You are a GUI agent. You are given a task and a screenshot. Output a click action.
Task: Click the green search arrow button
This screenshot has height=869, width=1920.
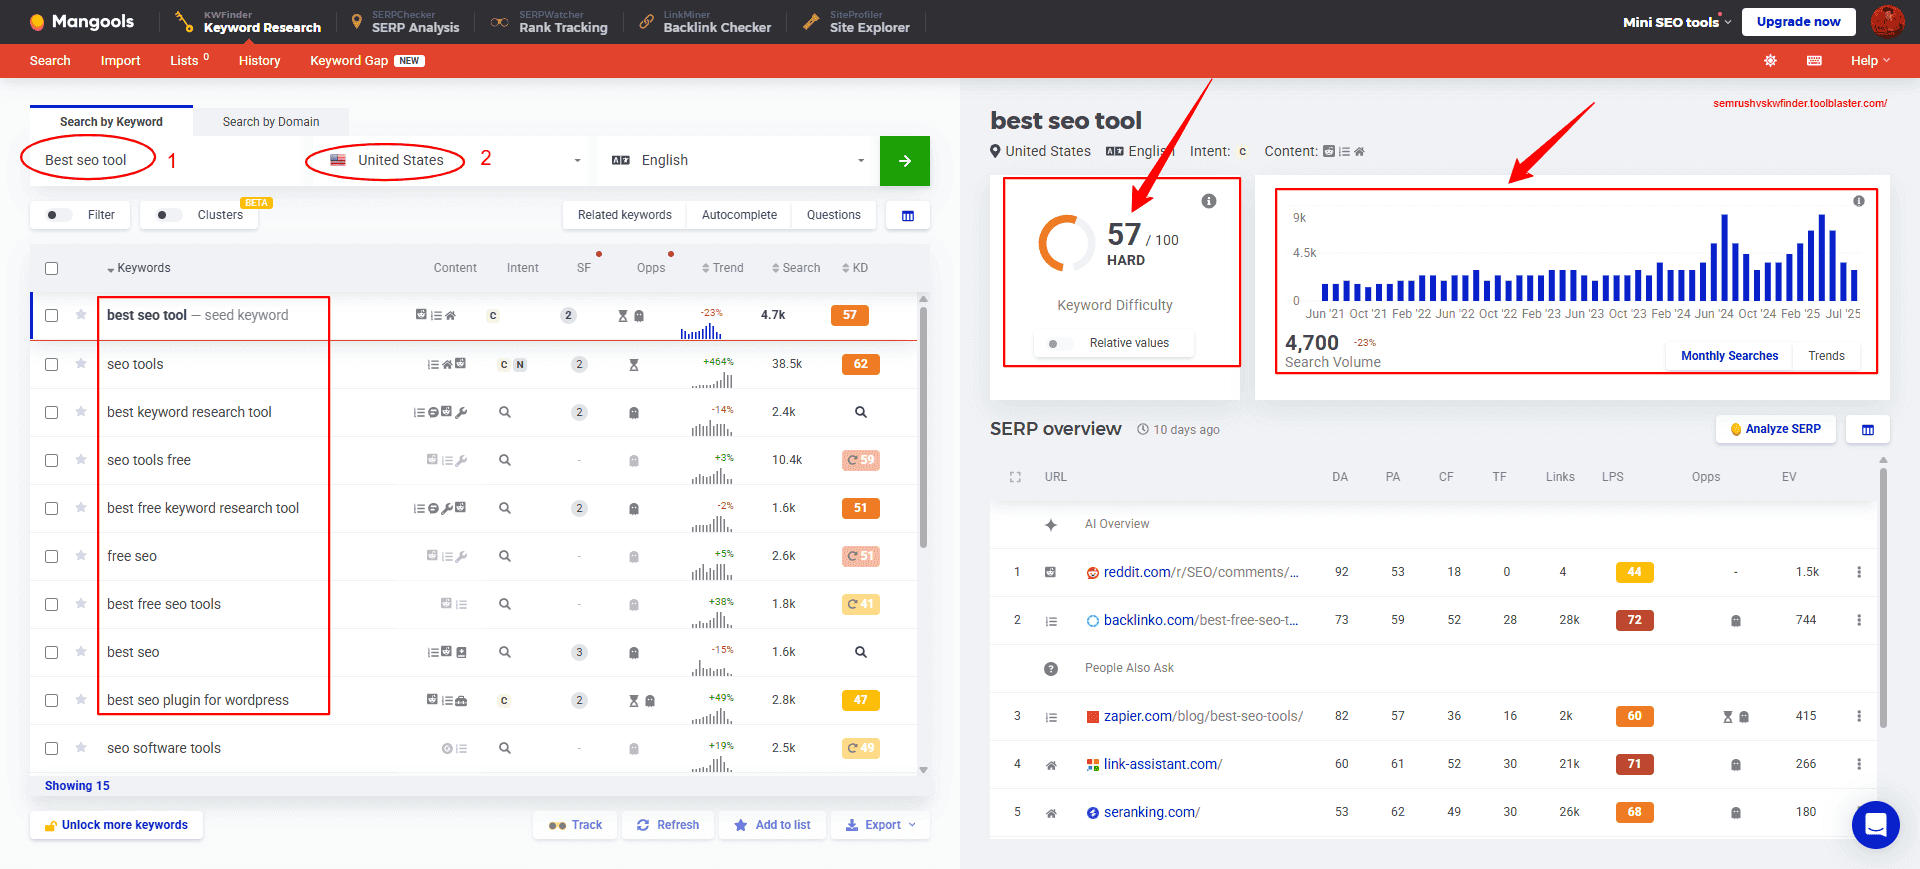point(905,161)
